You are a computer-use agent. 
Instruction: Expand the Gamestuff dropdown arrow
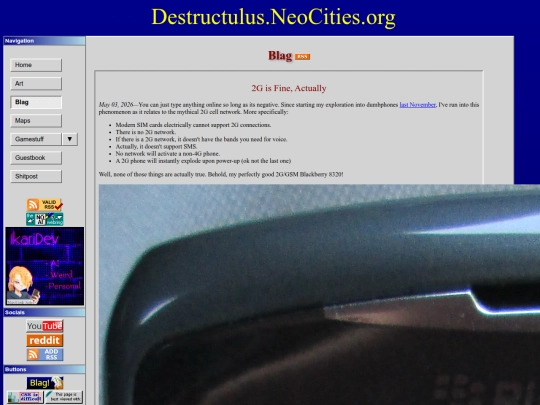point(70,139)
